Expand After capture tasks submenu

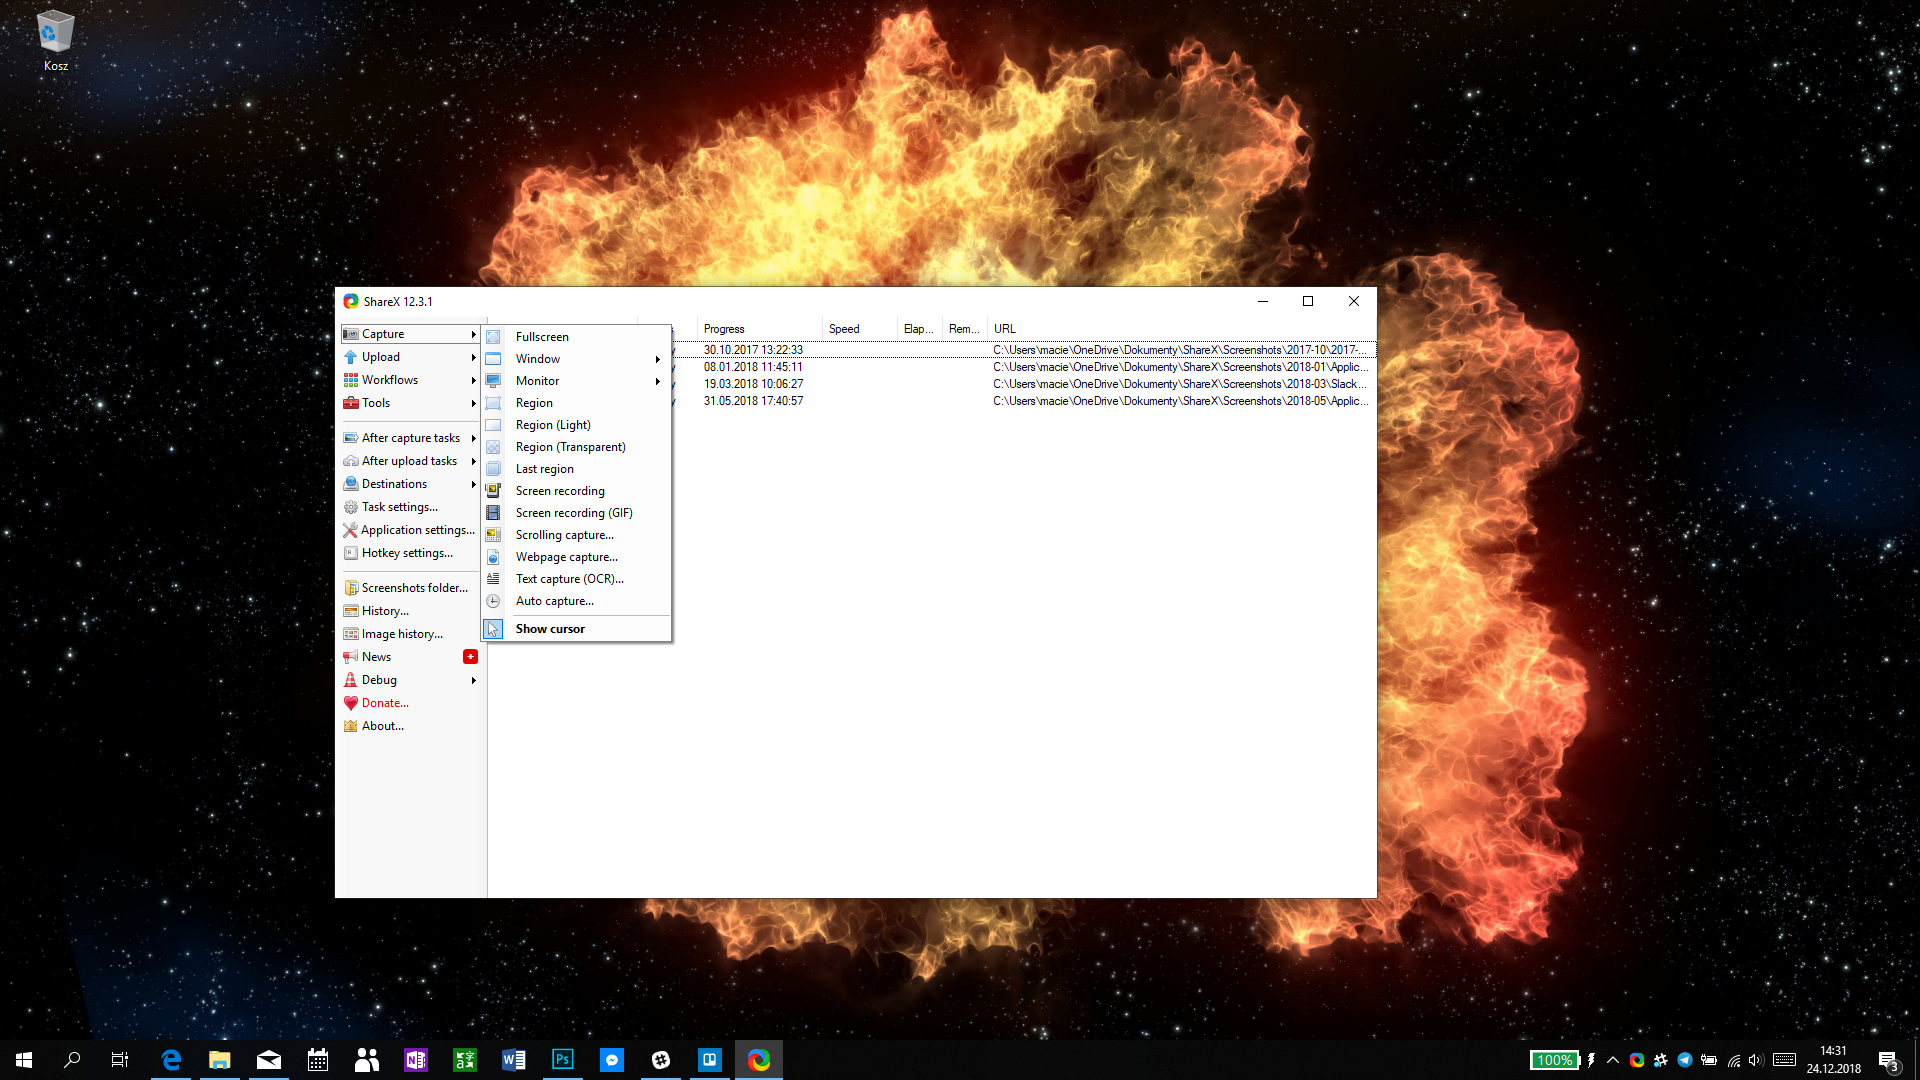coord(410,438)
